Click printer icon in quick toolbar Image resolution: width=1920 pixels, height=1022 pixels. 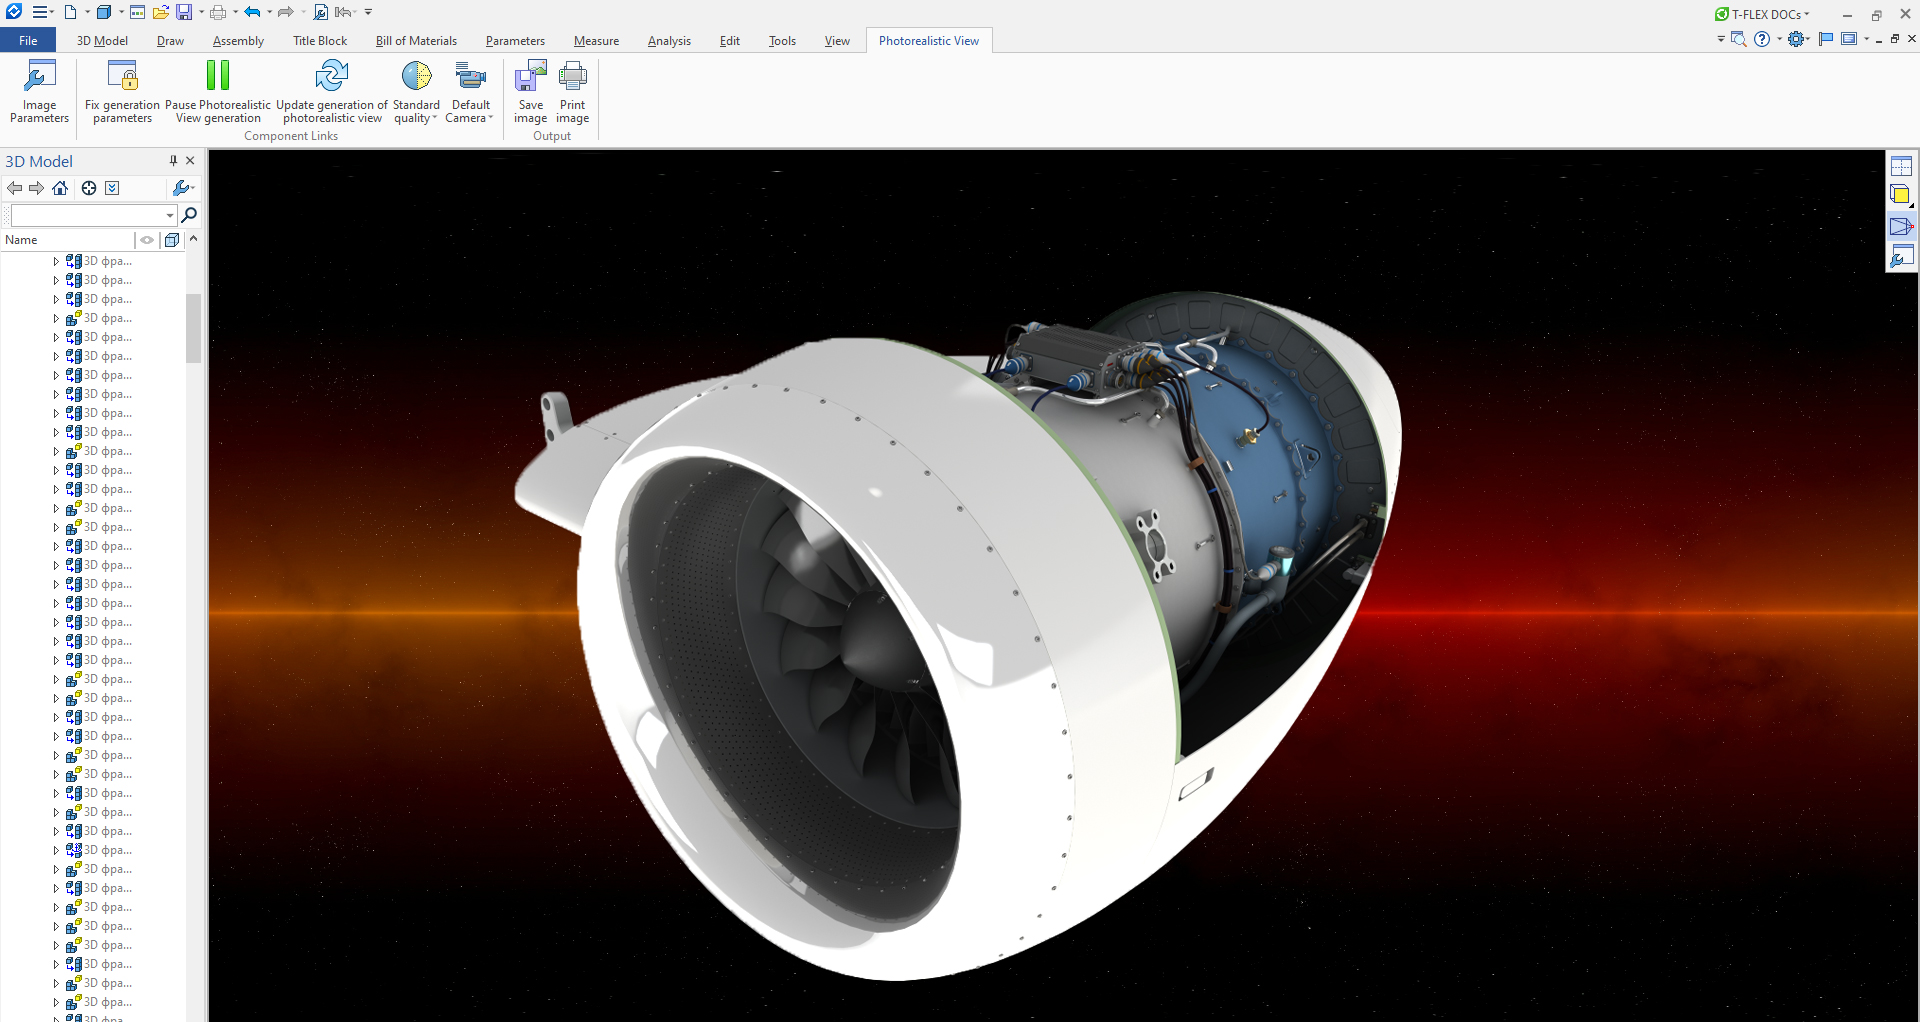pyautogui.click(x=218, y=12)
